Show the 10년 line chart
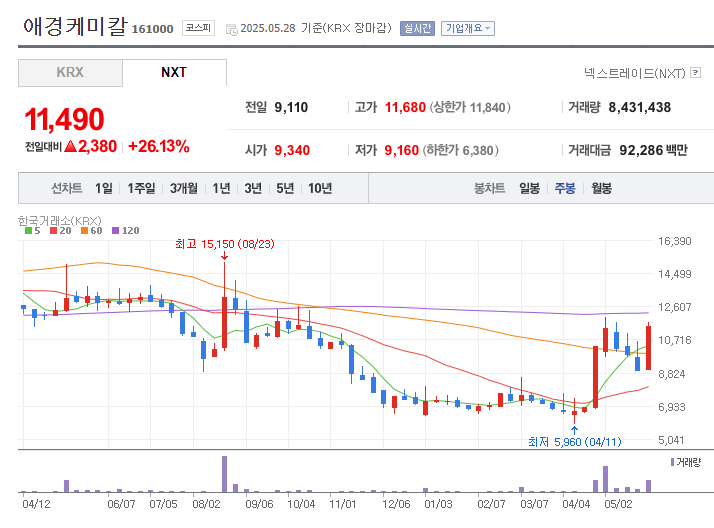 coord(320,188)
